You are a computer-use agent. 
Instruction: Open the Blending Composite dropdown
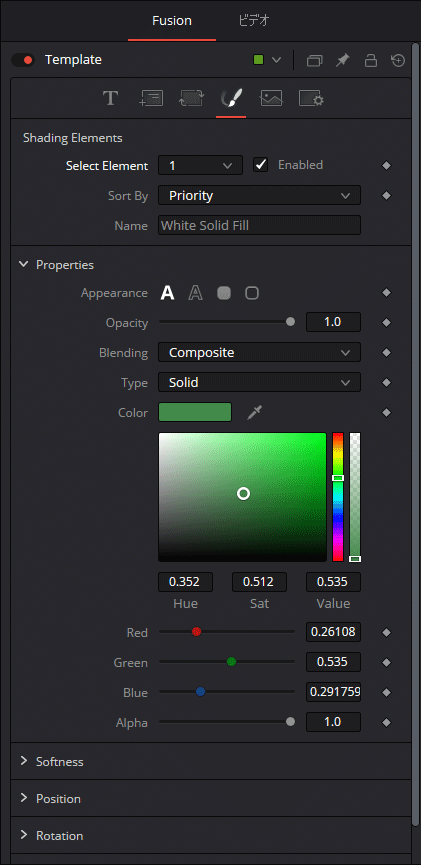tap(259, 353)
